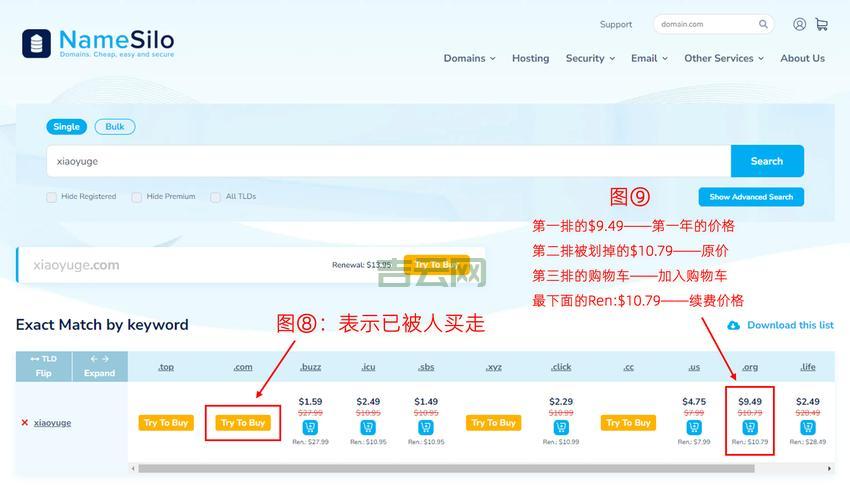Screen dimensions: 850x500
Task: Add .us domain to cart
Action: tap(694, 428)
